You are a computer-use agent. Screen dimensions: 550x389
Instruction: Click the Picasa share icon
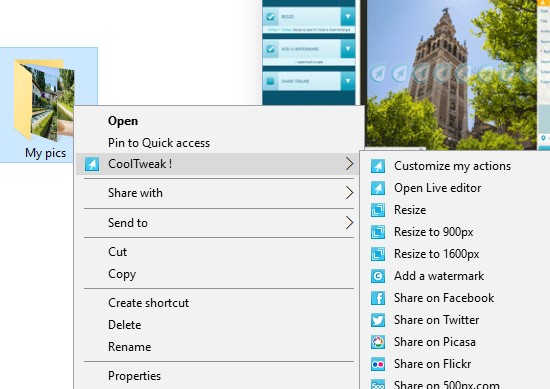(378, 342)
